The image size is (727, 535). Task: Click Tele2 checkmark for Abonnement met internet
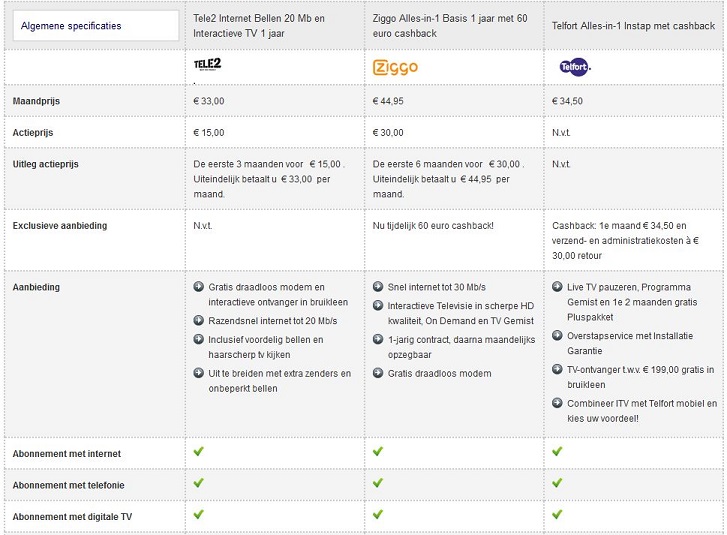(x=198, y=451)
